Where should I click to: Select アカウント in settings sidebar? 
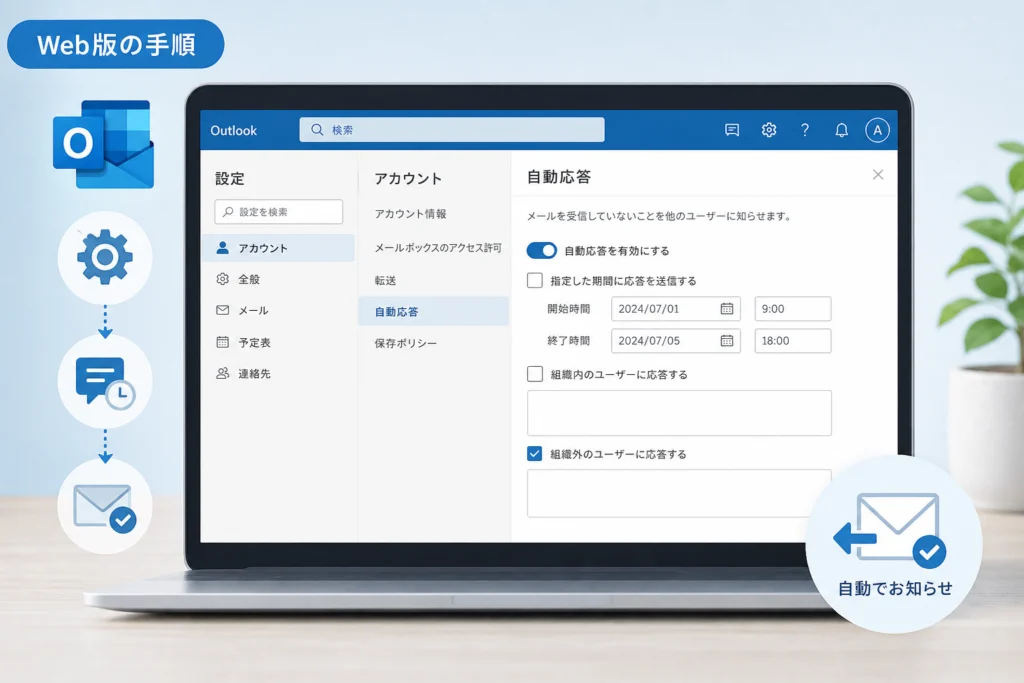tap(279, 248)
